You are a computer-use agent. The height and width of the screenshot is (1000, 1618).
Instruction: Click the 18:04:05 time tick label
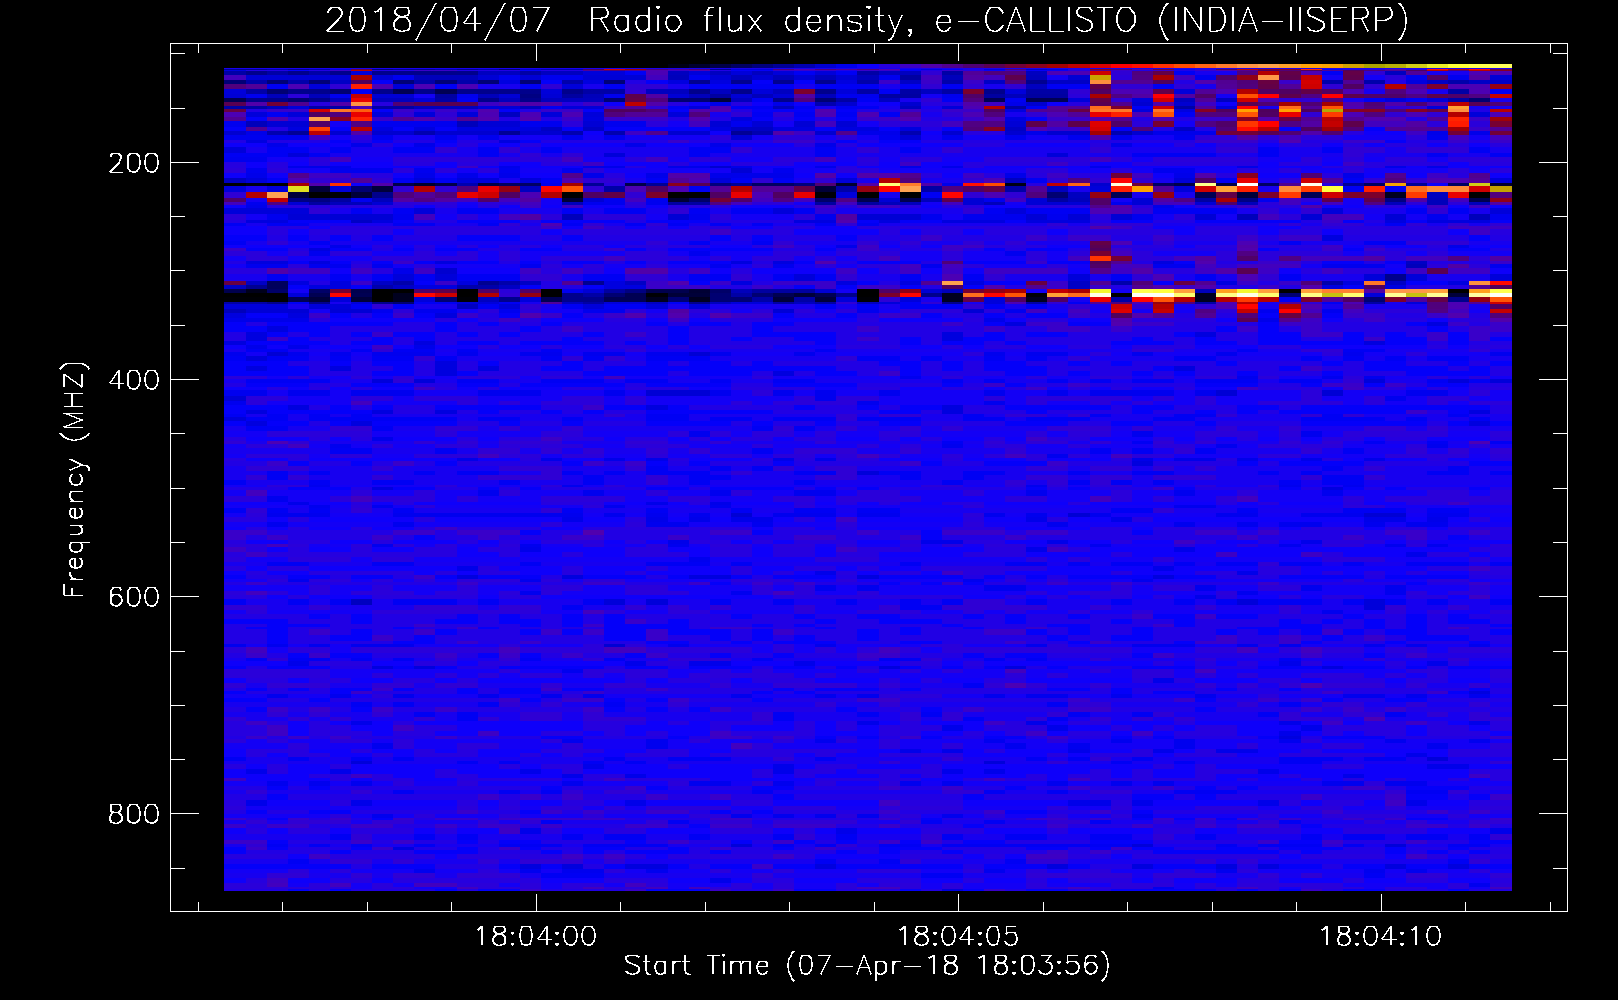(958, 936)
